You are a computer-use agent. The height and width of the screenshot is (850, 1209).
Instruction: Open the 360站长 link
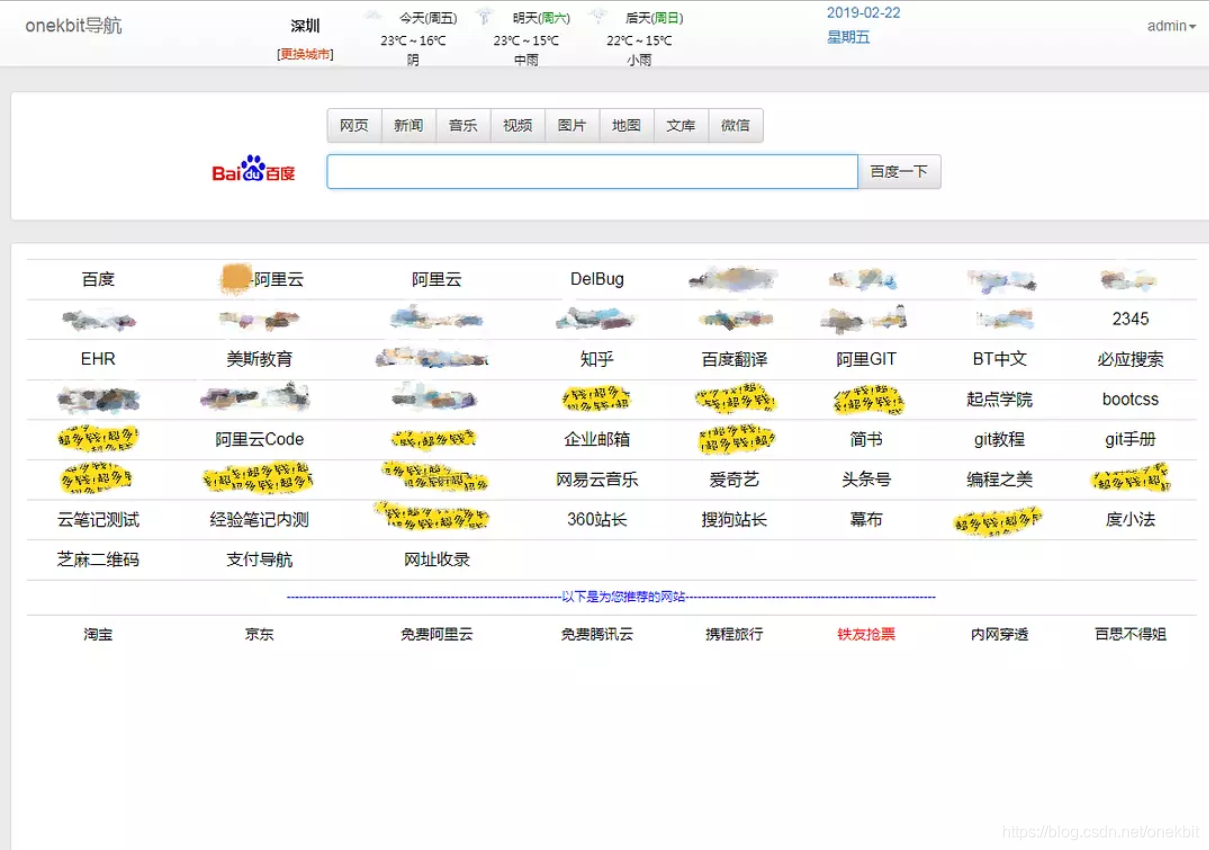pyautogui.click(x=597, y=519)
